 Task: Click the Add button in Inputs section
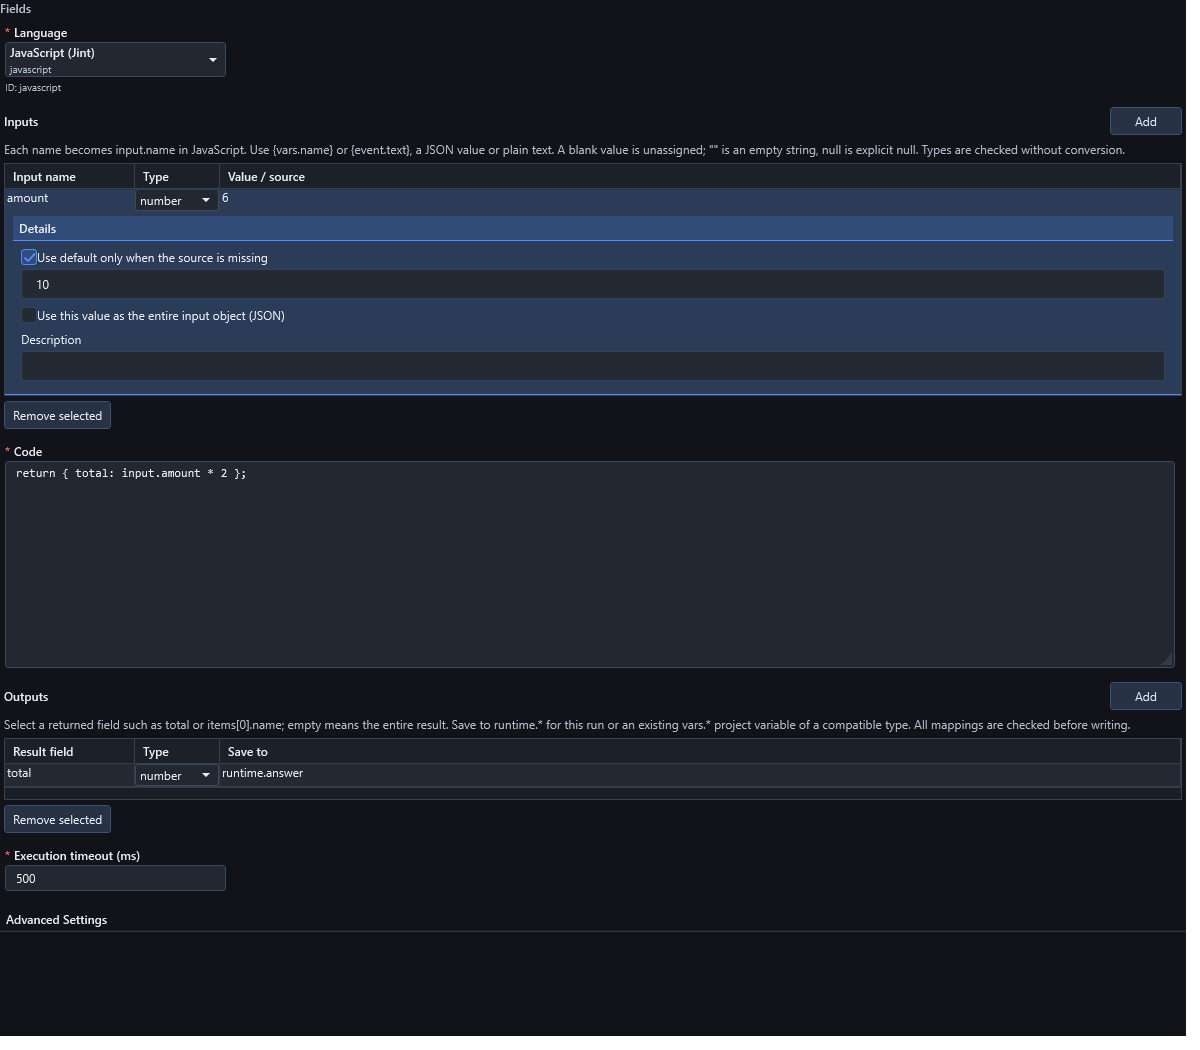tap(1145, 122)
